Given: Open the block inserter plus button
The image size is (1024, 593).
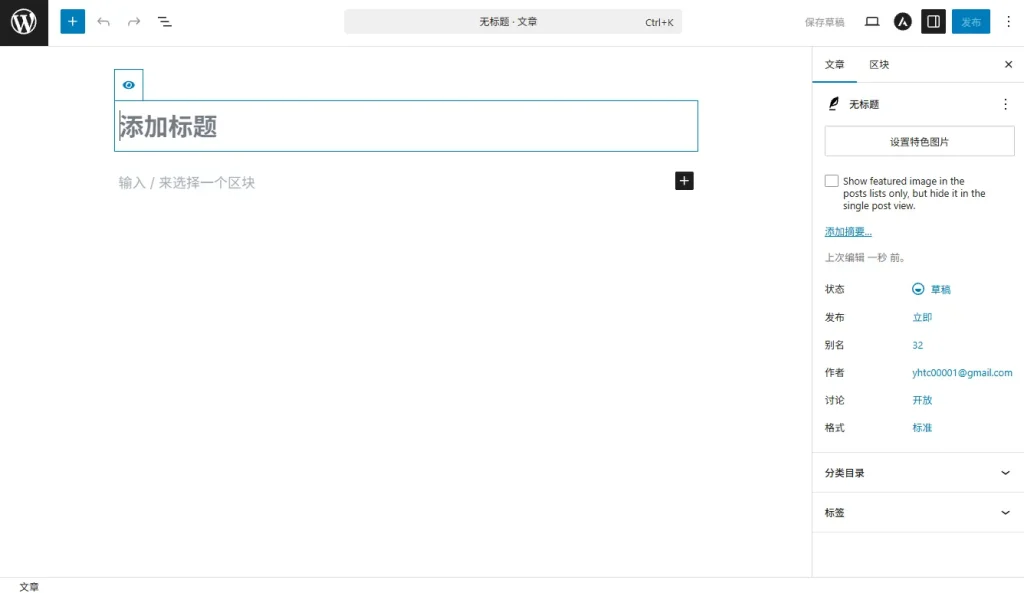Looking at the screenshot, I should point(72,21).
